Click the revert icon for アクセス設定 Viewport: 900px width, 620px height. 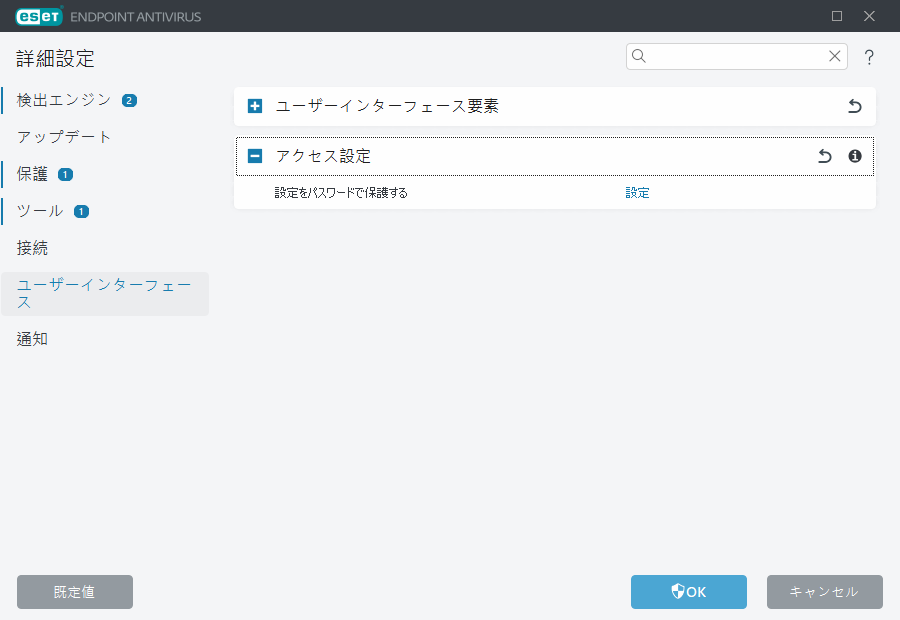[824, 156]
